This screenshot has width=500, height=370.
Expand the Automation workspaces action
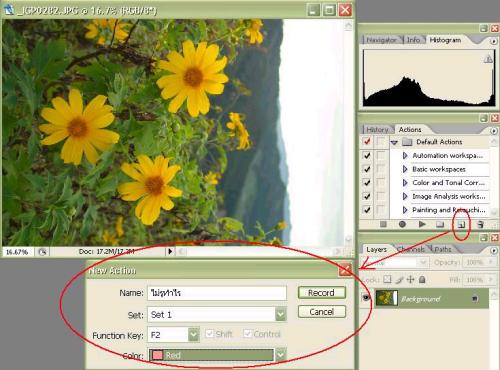(x=405, y=155)
